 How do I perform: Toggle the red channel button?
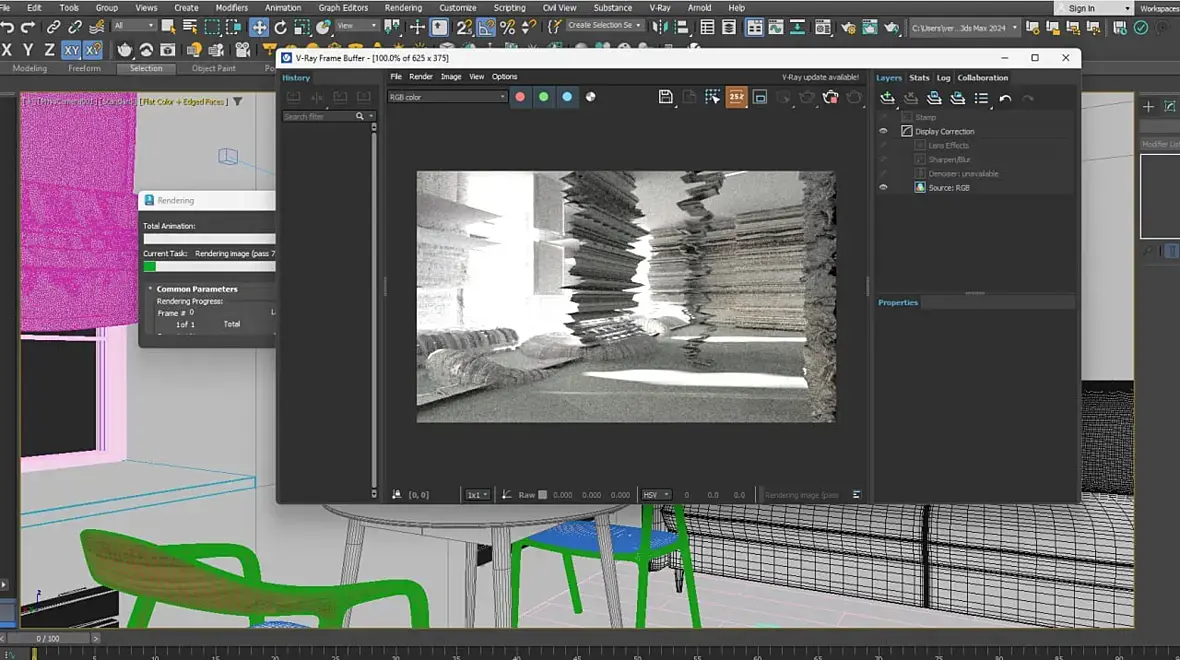point(520,97)
